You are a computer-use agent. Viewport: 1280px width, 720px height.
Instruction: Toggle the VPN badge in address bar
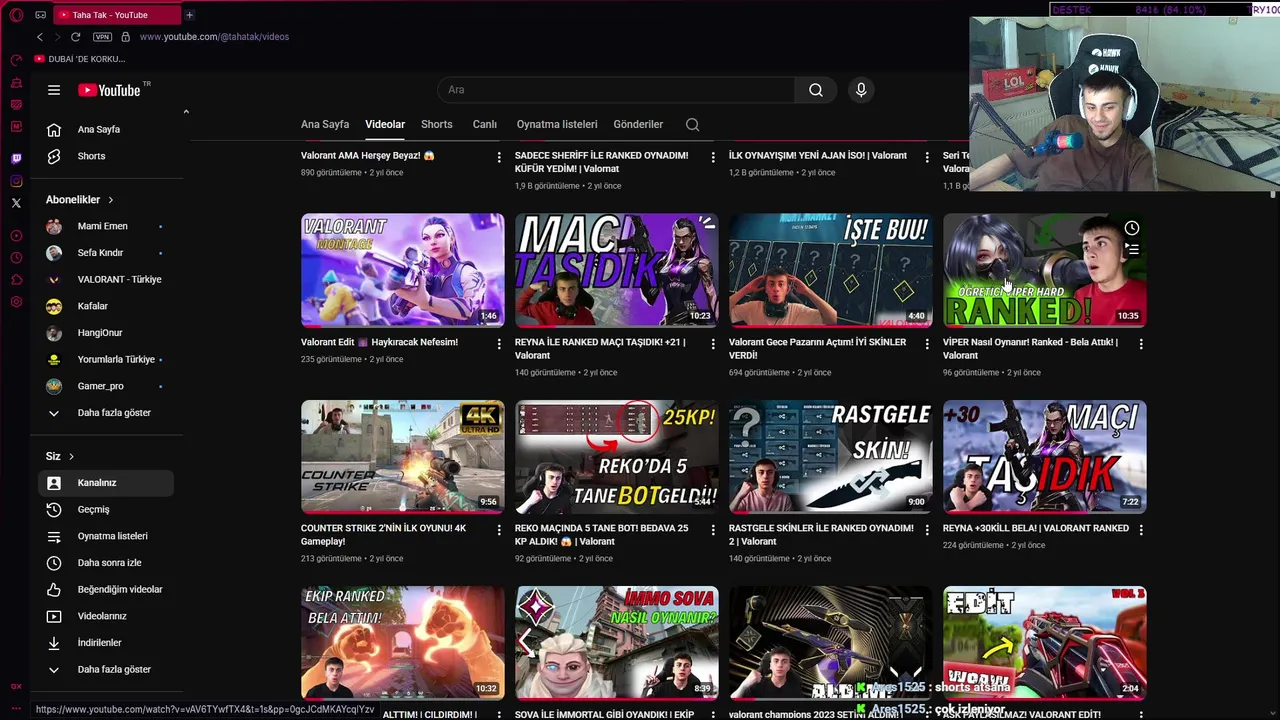pos(102,37)
